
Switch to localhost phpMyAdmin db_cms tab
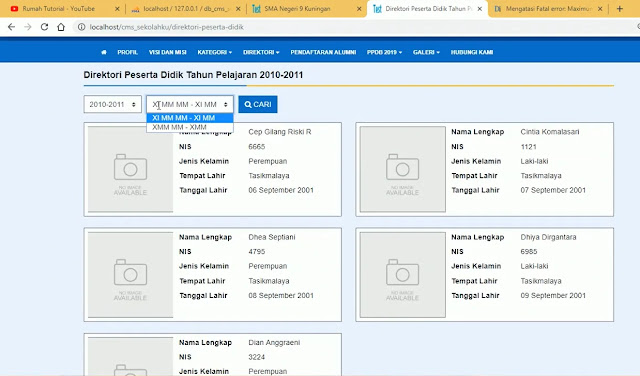point(186,9)
